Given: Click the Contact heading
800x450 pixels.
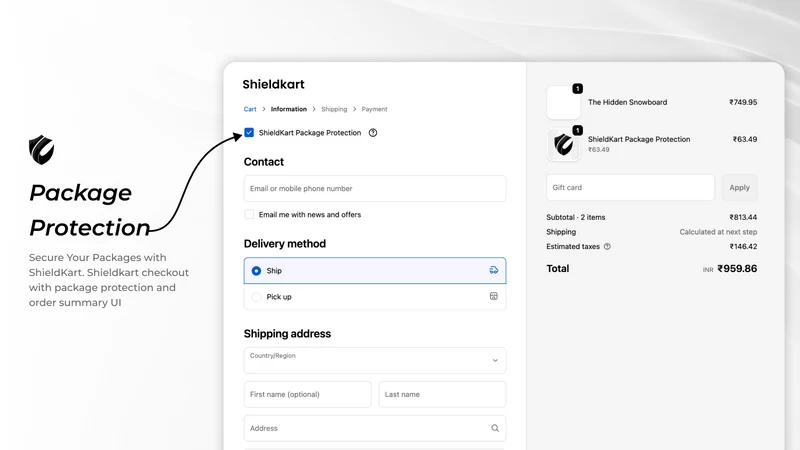Looking at the screenshot, I should pyautogui.click(x=264, y=162).
